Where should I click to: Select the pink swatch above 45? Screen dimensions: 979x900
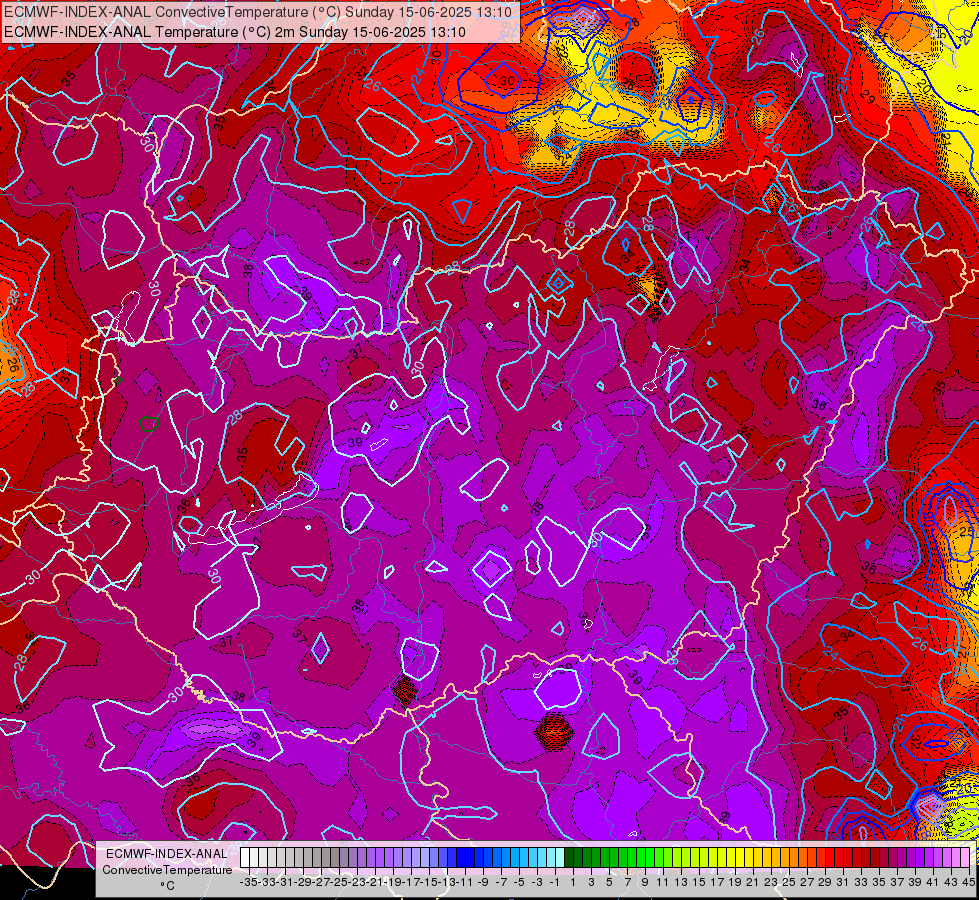coord(967,857)
